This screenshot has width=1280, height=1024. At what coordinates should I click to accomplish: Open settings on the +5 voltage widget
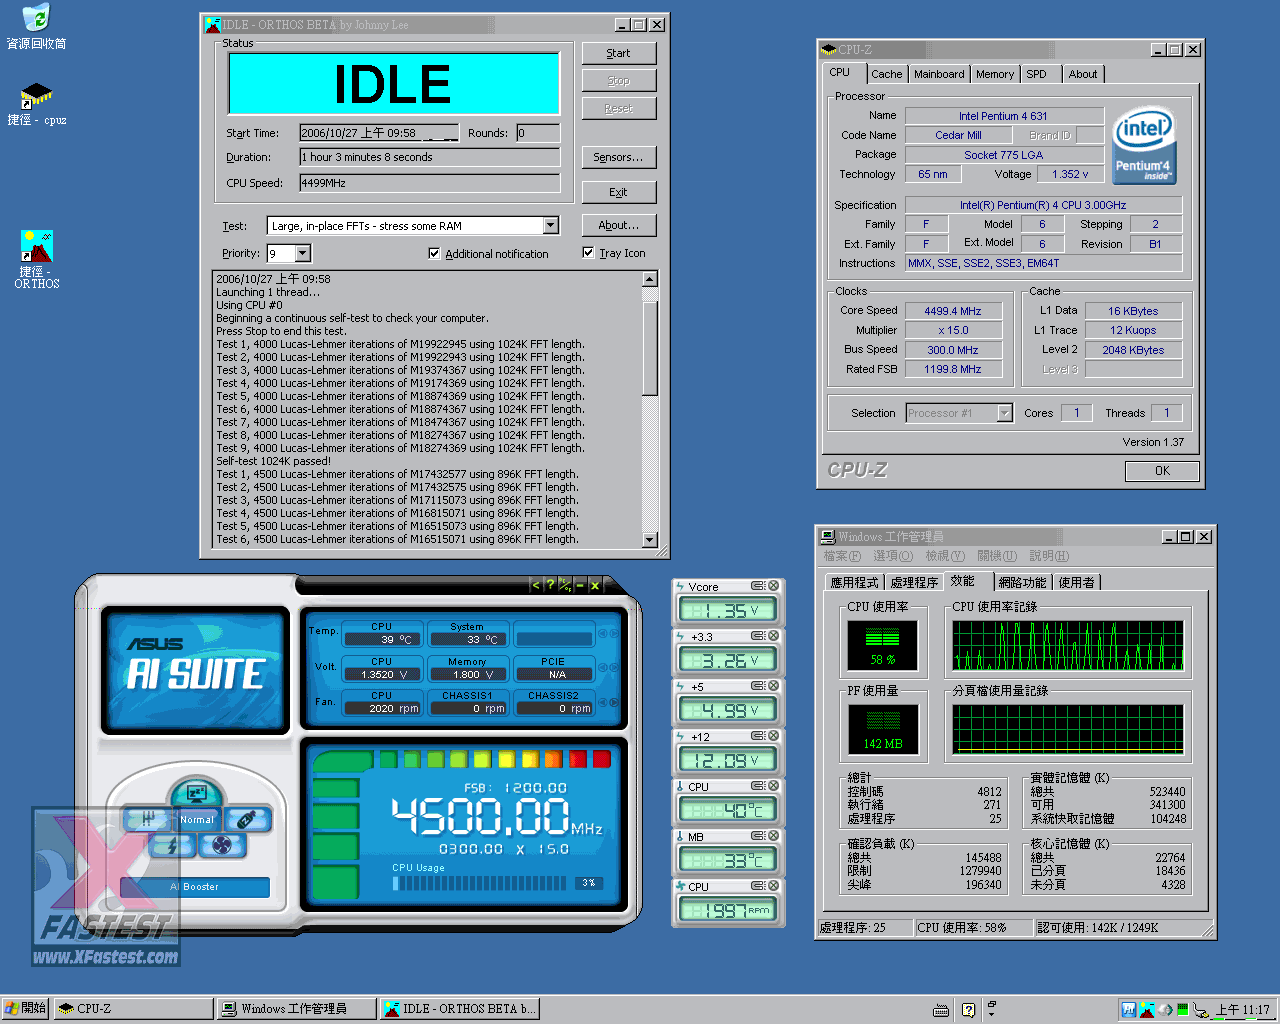[758, 686]
